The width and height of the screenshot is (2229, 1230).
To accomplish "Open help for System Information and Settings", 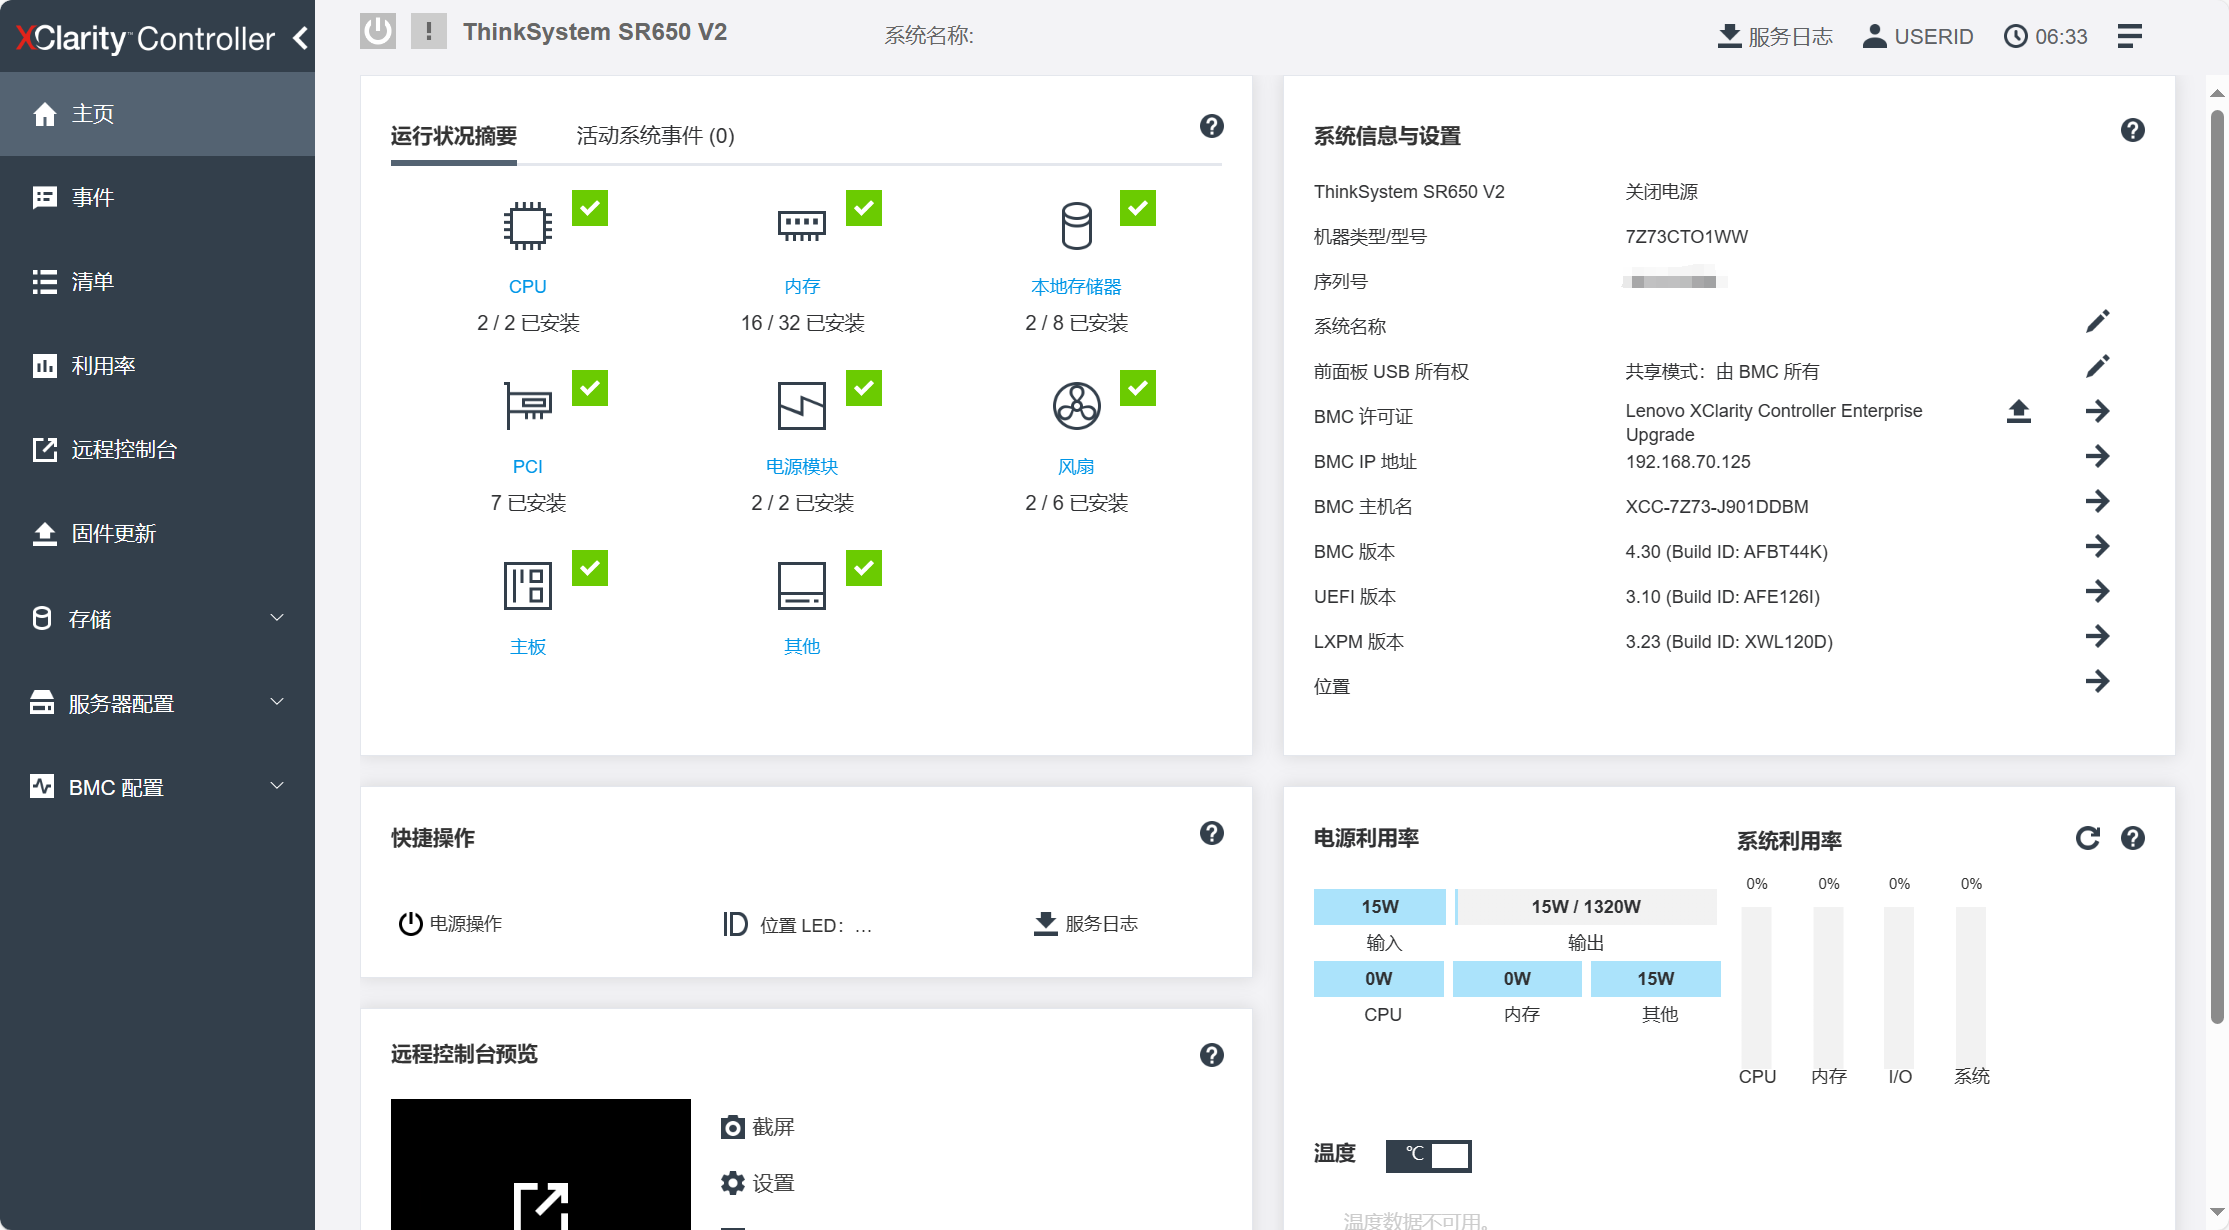I will point(2133,130).
